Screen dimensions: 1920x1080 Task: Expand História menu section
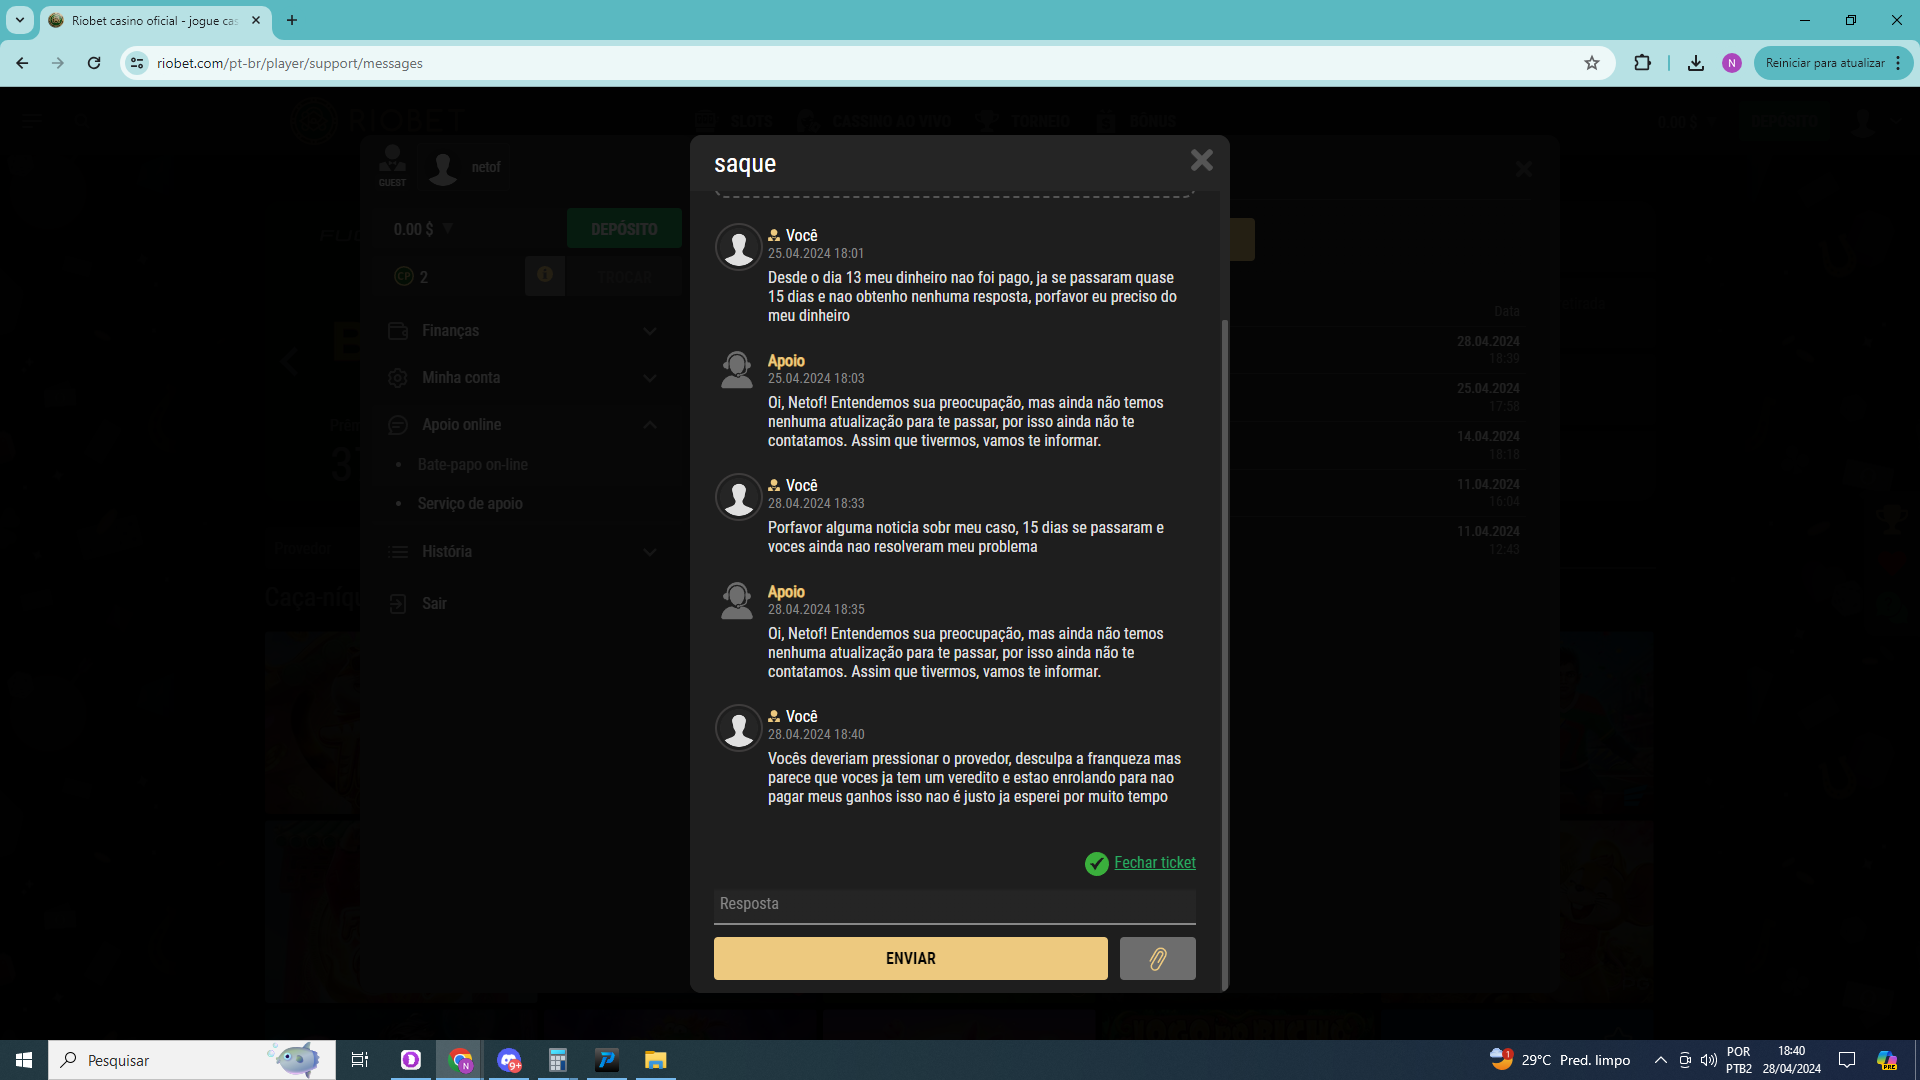(523, 552)
